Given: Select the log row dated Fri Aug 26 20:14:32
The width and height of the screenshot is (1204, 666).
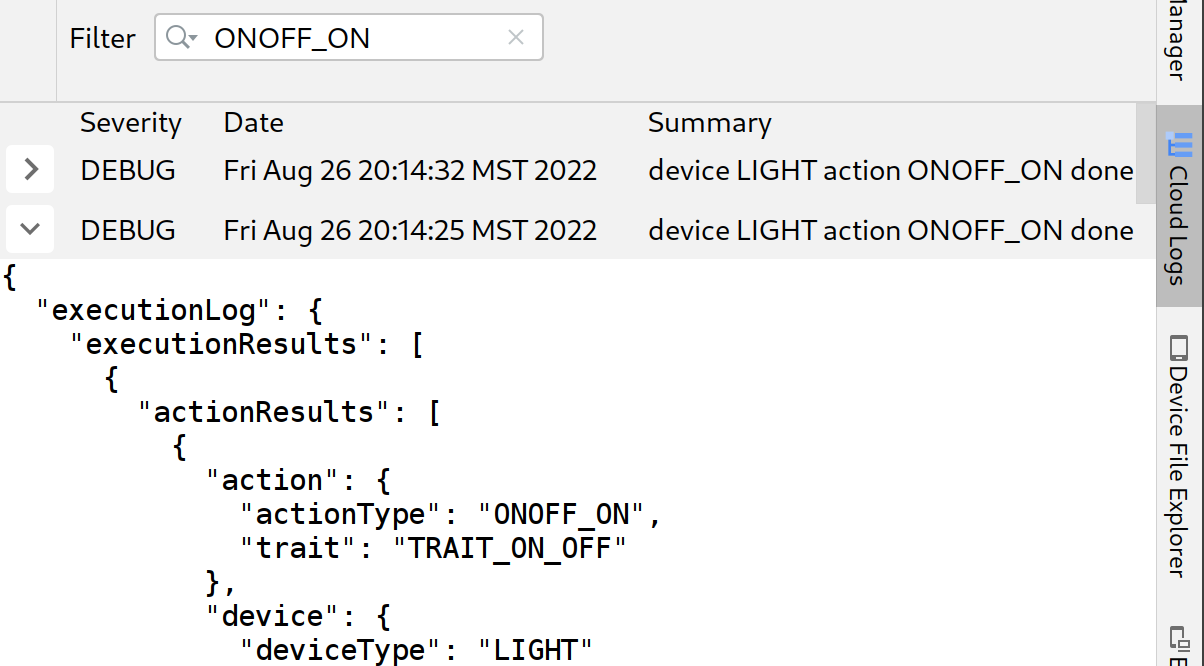Looking at the screenshot, I should 409,169.
